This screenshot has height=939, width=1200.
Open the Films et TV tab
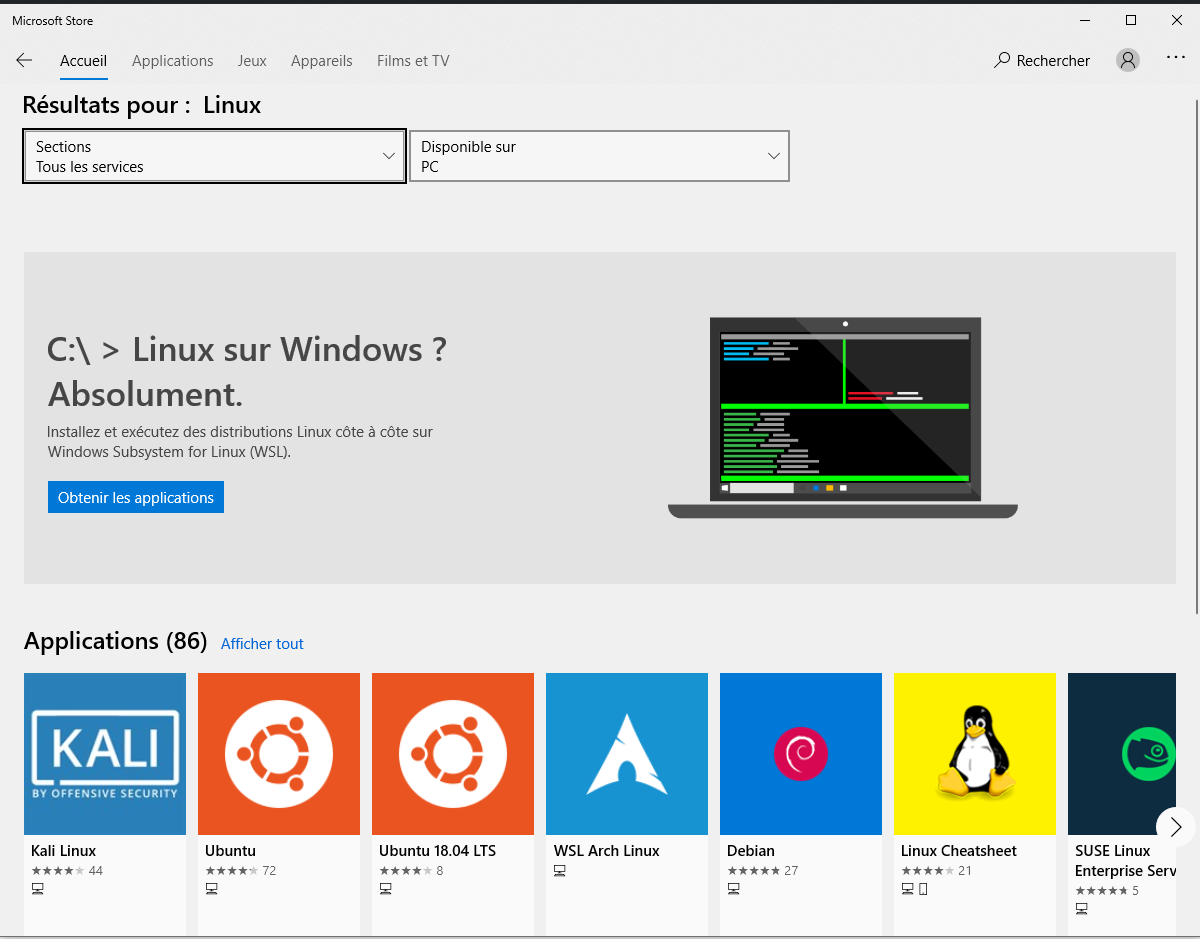click(413, 61)
